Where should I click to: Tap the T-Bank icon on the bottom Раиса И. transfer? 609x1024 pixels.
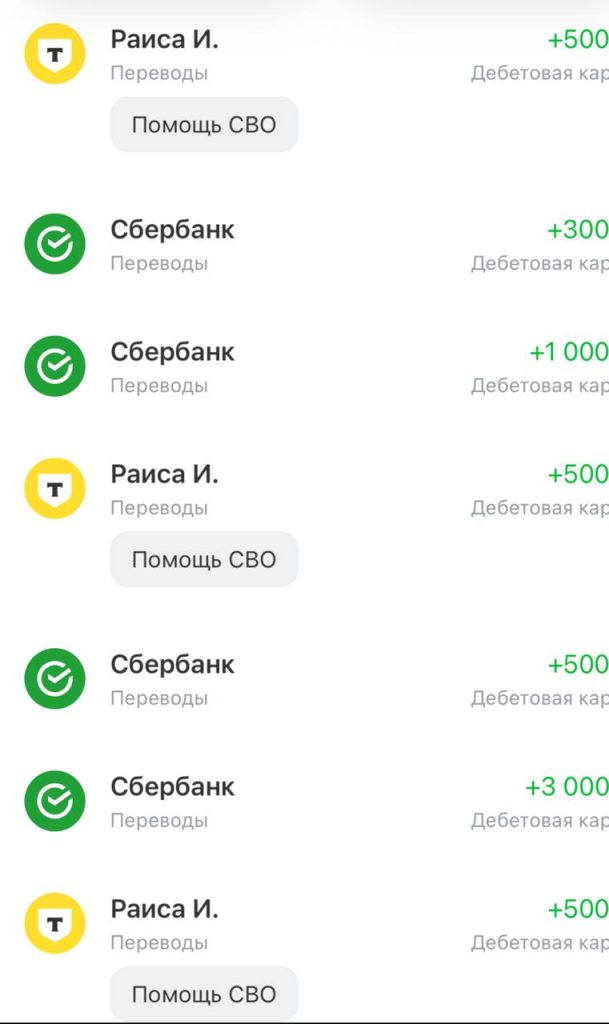55,923
